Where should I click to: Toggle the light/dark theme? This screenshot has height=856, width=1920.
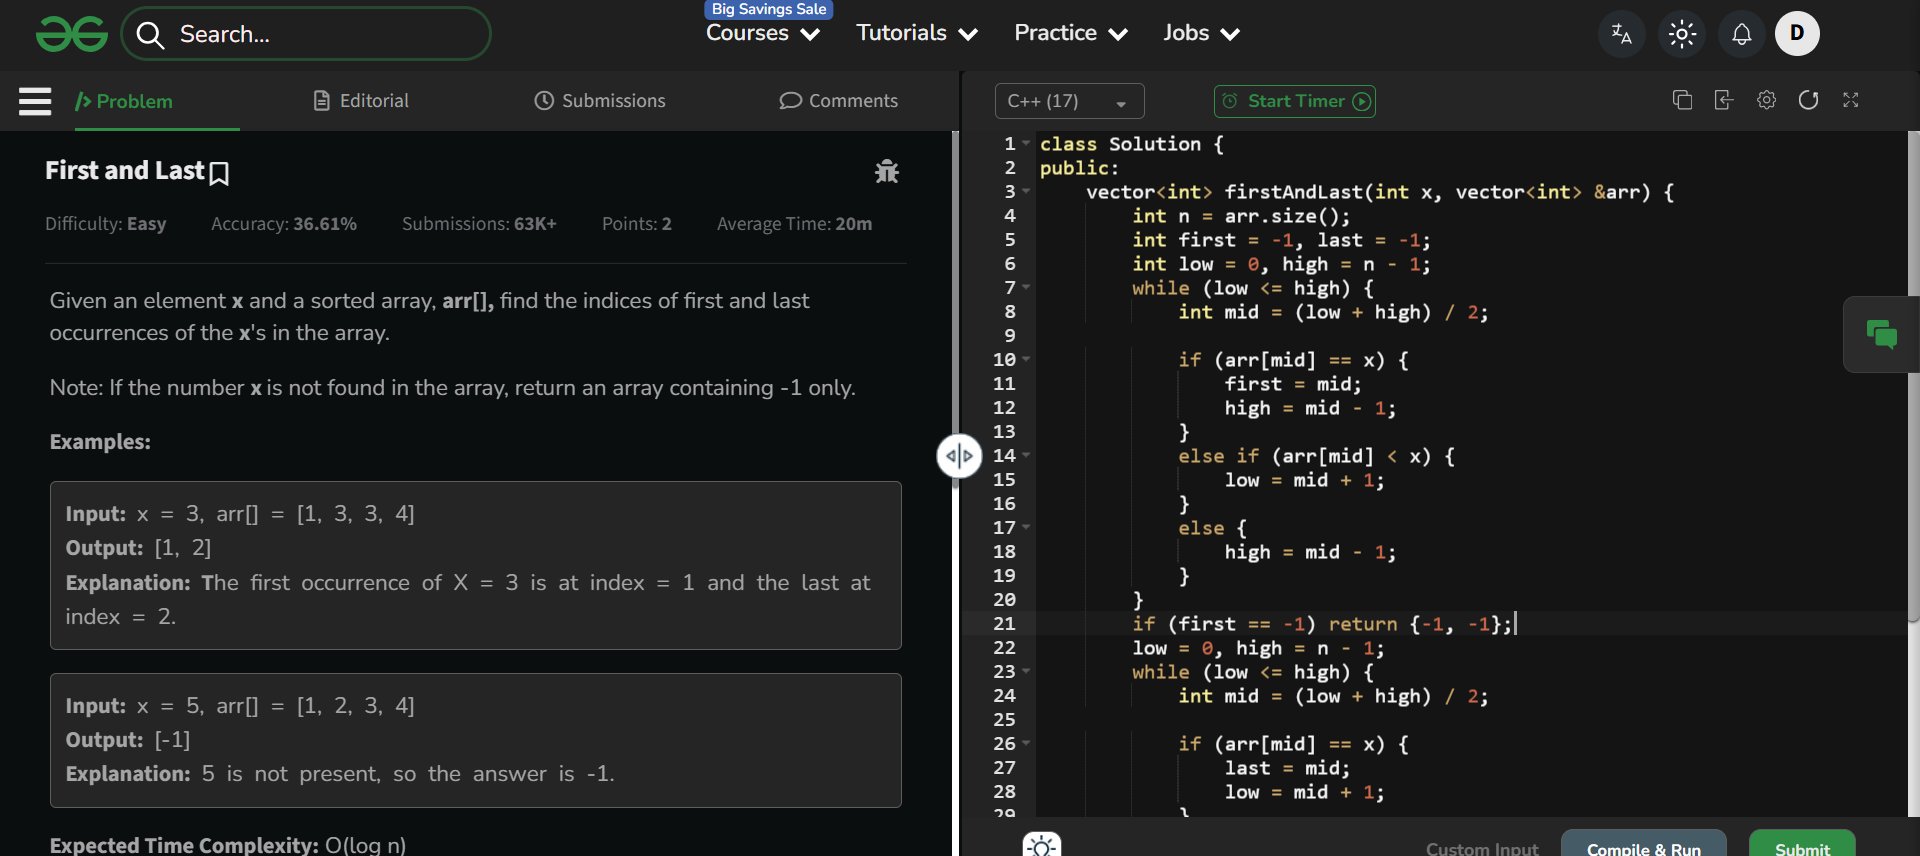tap(1682, 34)
